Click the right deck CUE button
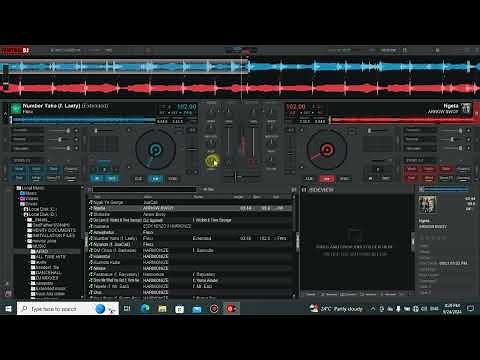The width and height of the screenshot is (480, 360). point(309,179)
